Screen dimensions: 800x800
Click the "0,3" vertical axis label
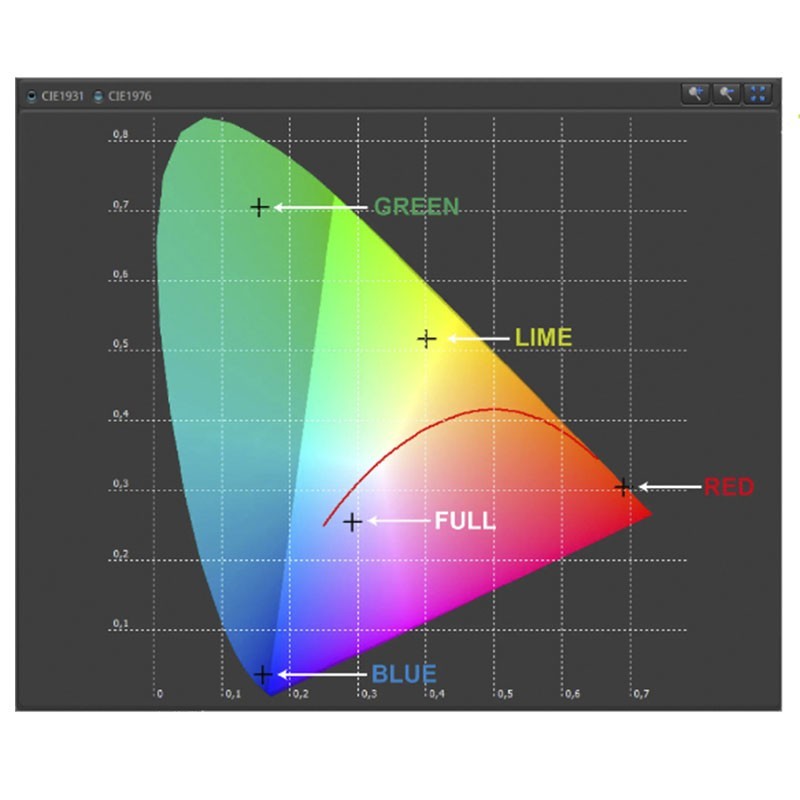pos(120,484)
